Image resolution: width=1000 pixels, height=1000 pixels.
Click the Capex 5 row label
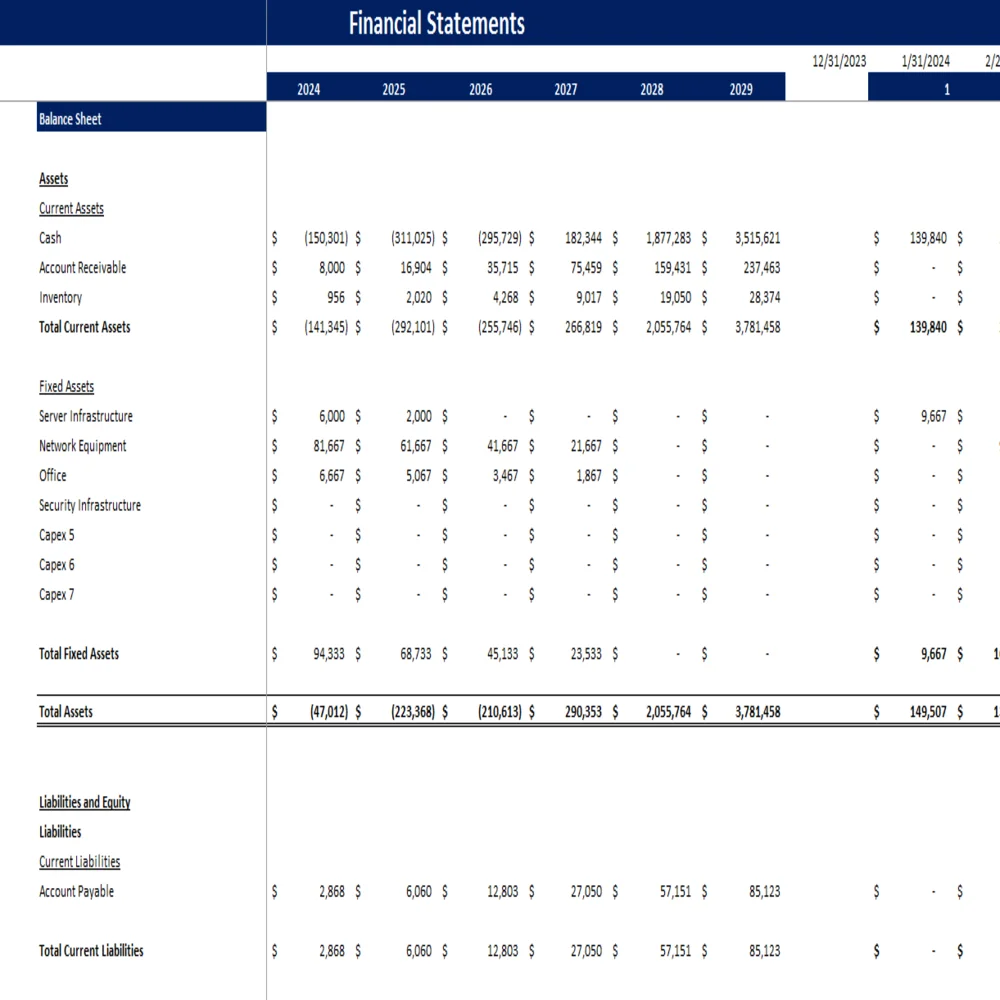tap(55, 535)
